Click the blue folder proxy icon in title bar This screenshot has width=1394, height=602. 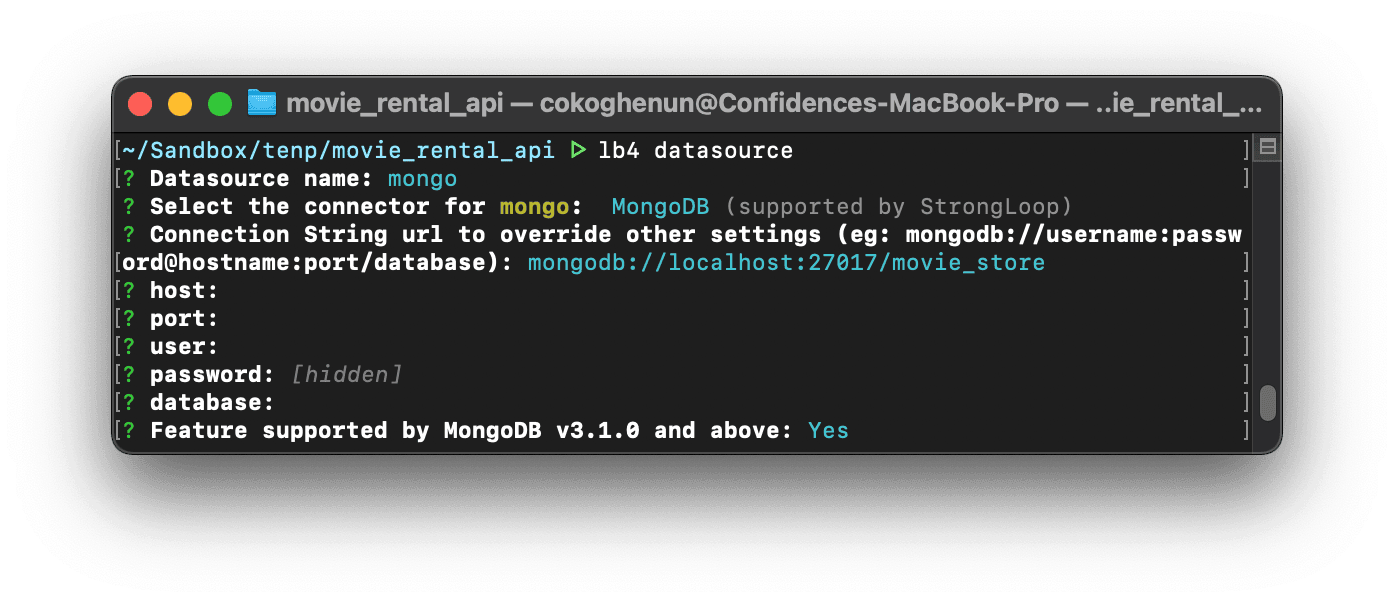(262, 103)
